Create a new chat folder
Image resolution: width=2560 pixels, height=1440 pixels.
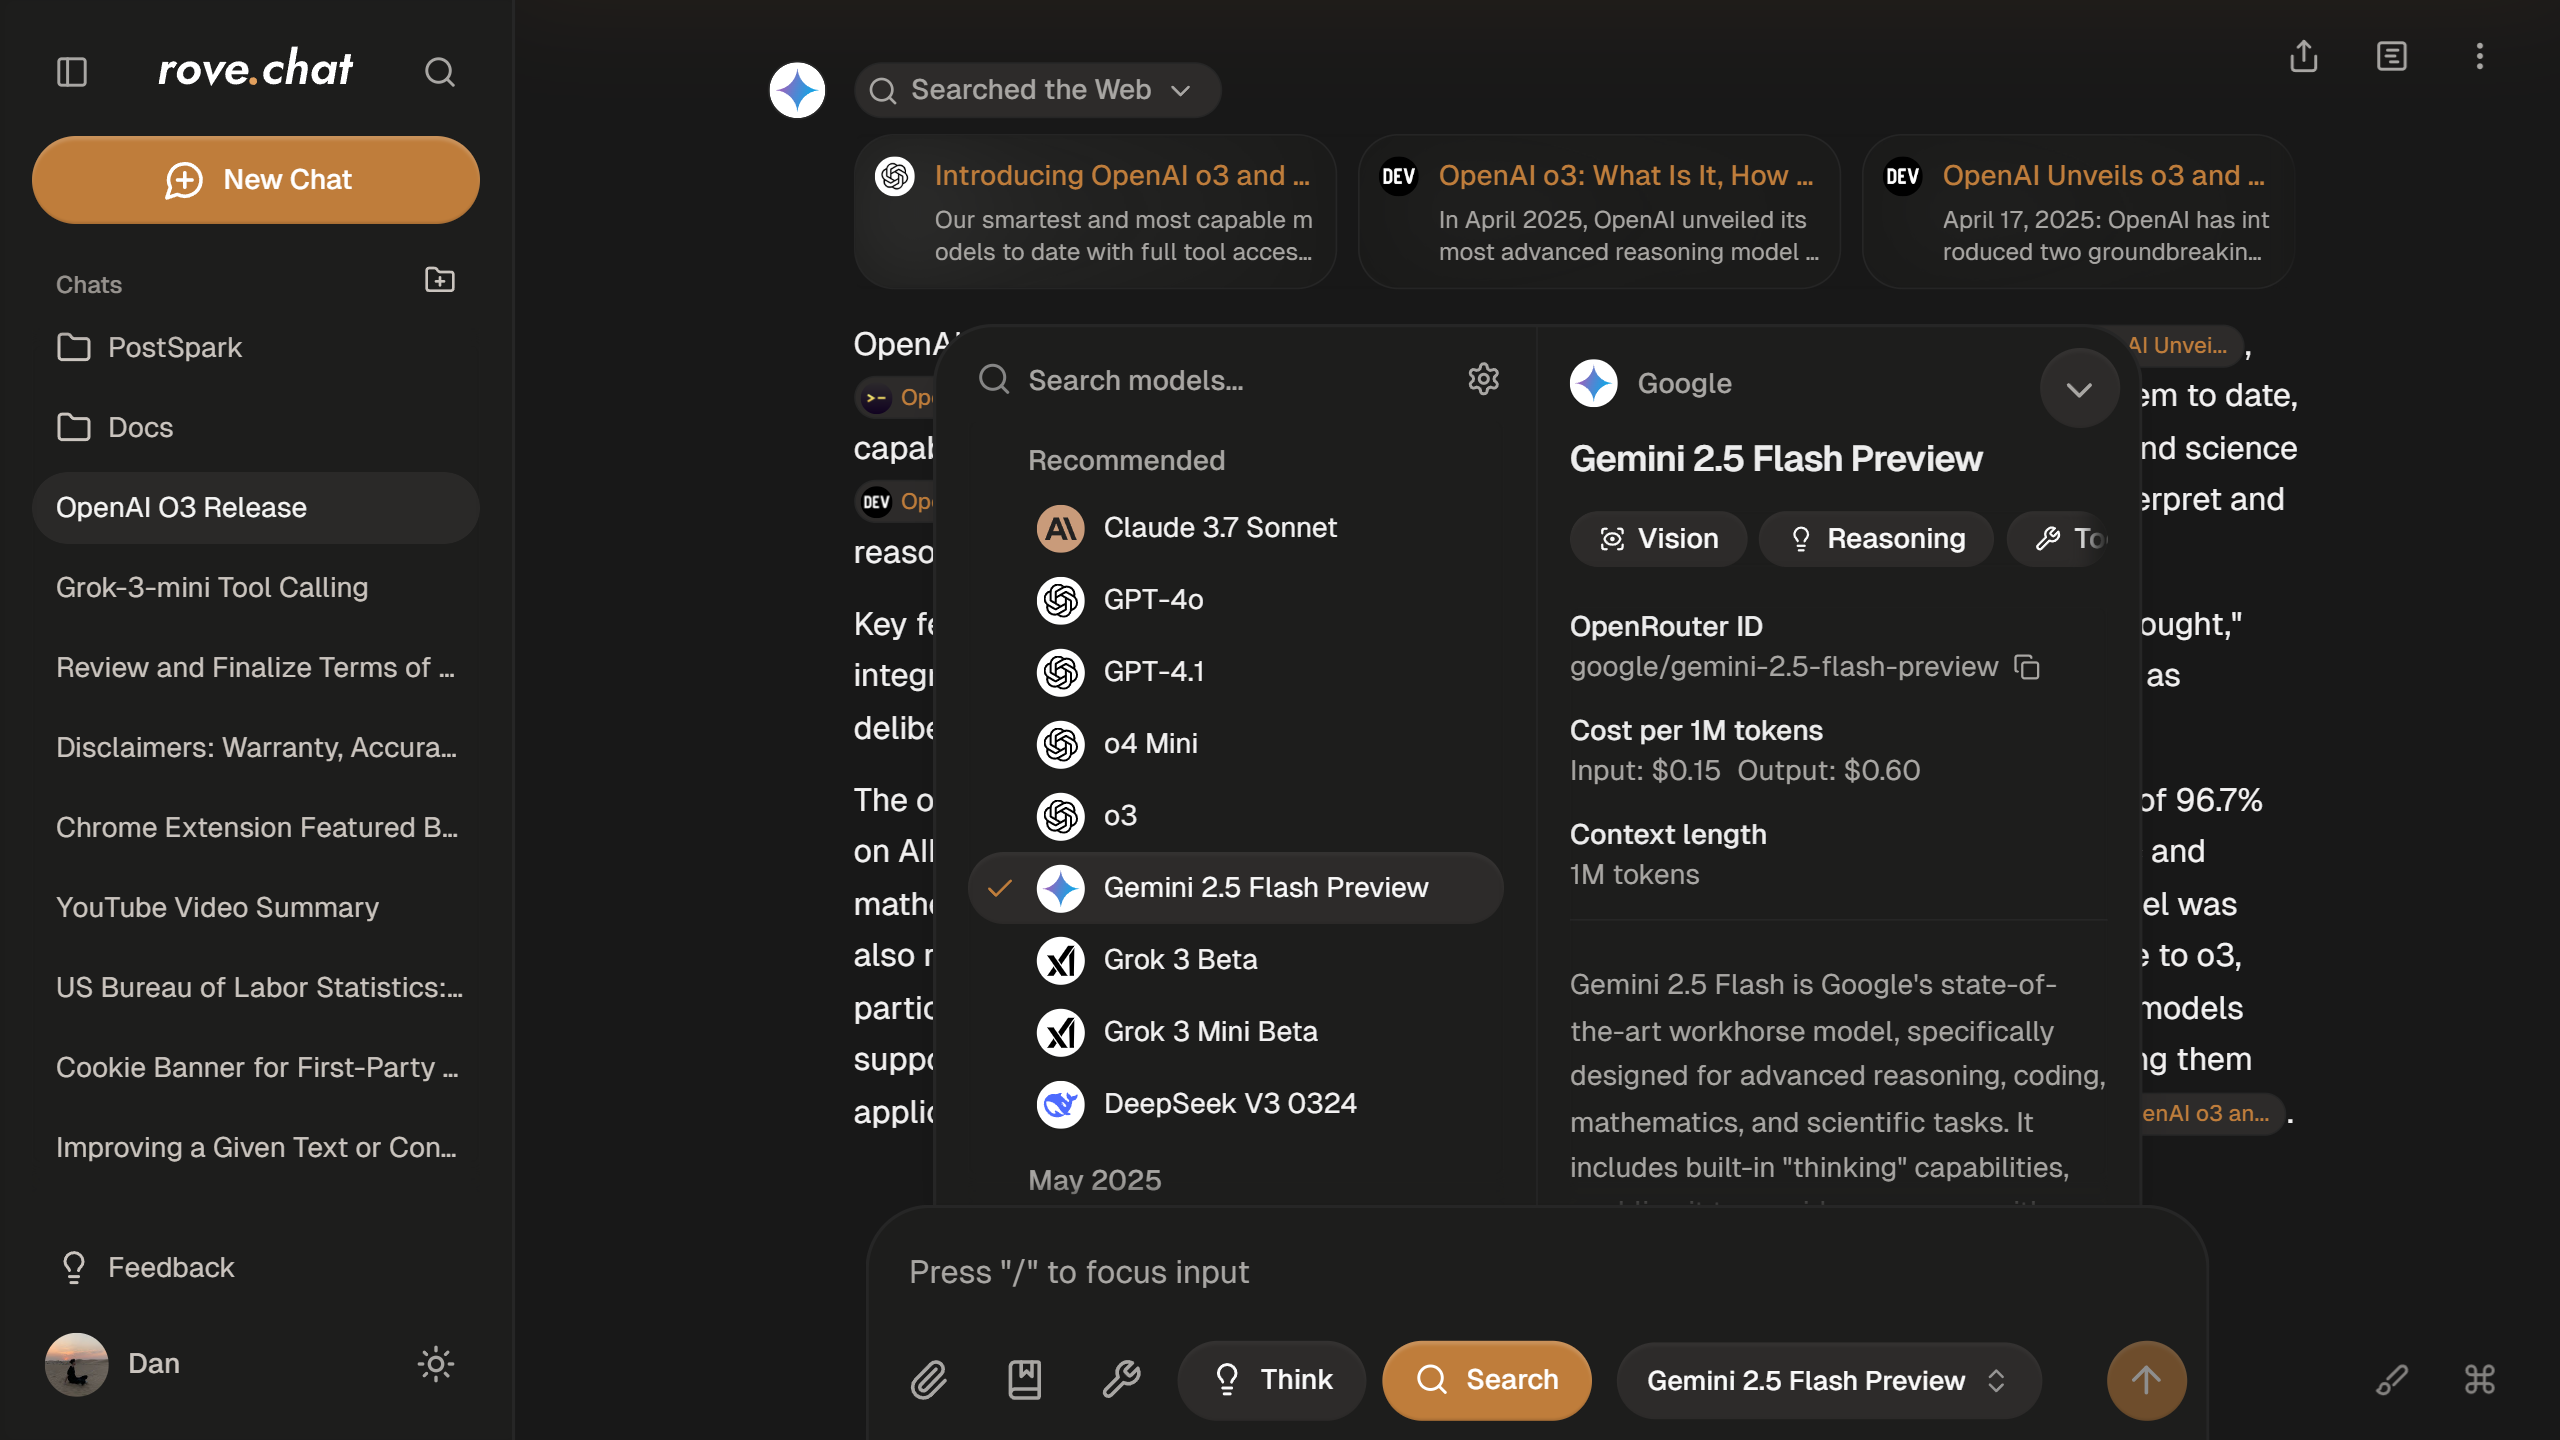[439, 281]
